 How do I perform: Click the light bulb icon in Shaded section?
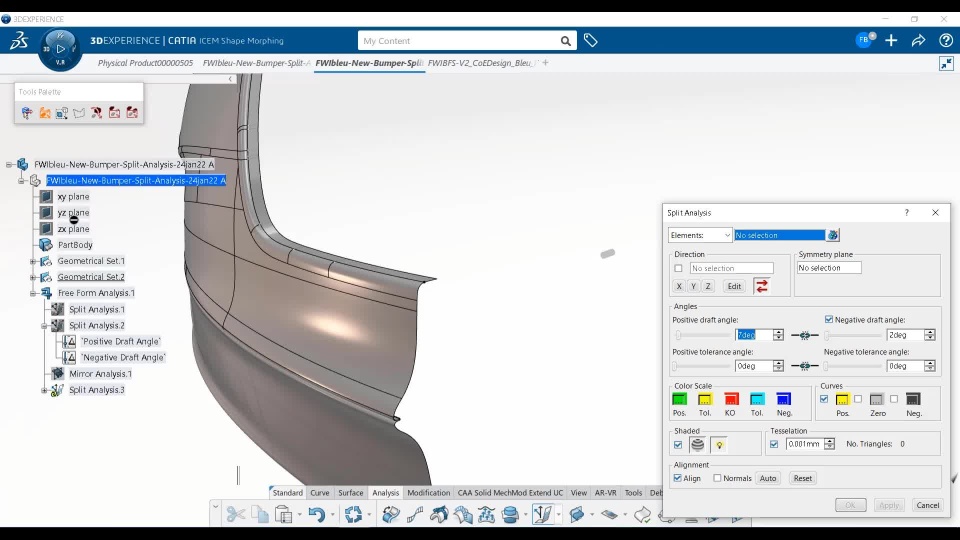tap(718, 444)
